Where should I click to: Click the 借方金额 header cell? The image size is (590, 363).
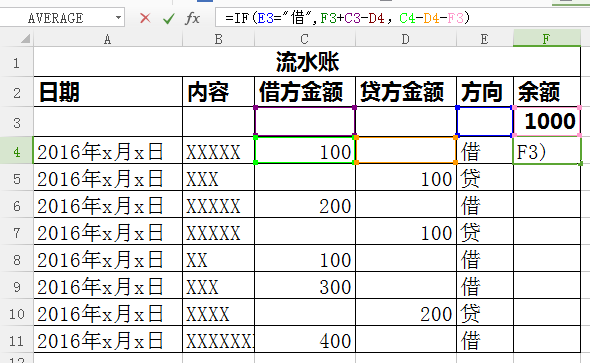click(x=305, y=92)
